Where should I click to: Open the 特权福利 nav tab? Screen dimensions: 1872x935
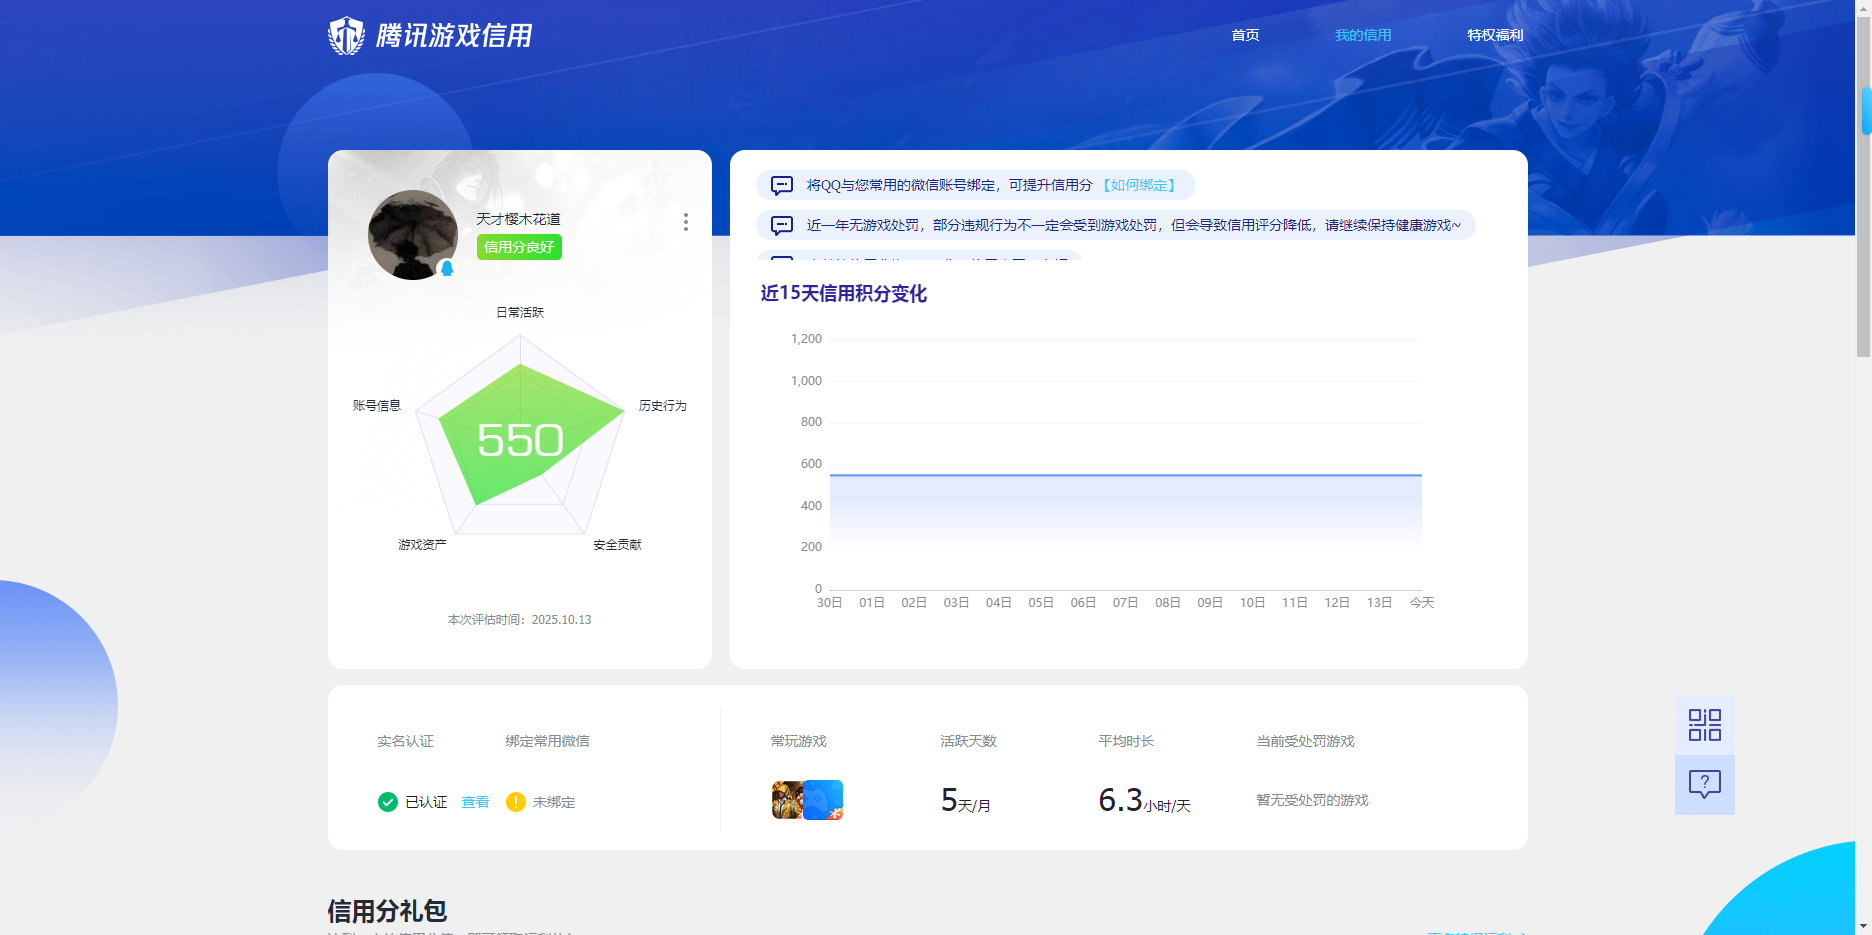pyautogui.click(x=1495, y=35)
